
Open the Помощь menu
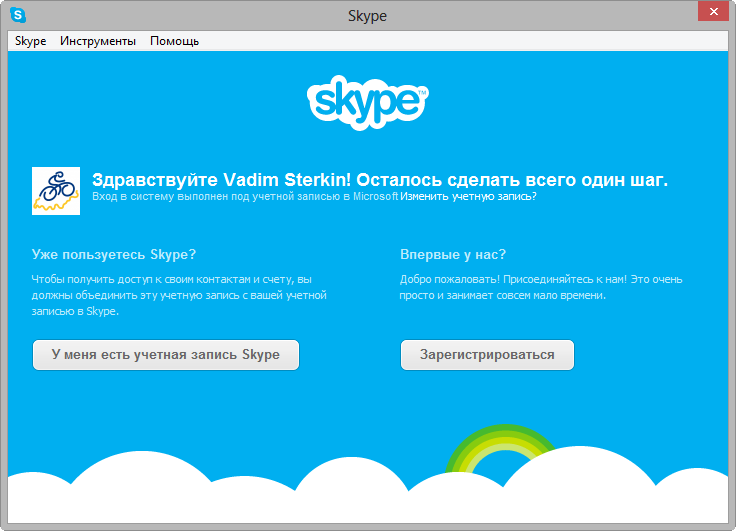[174, 41]
